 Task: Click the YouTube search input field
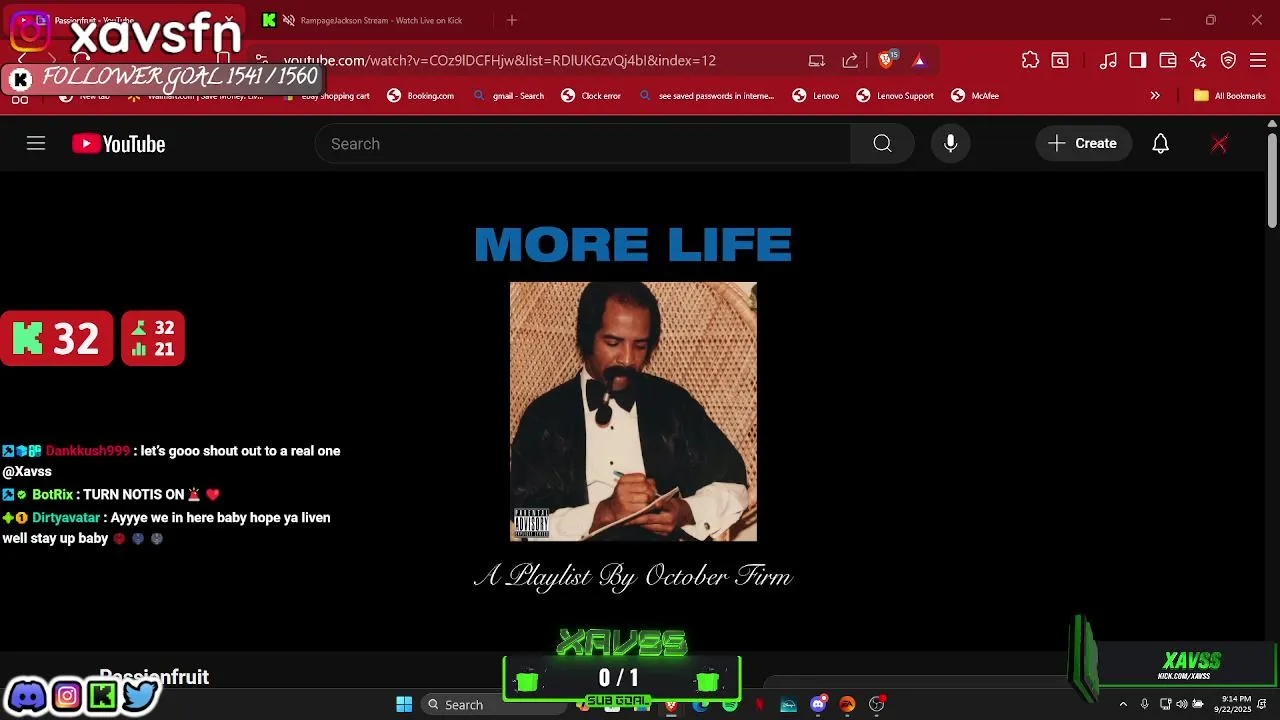[x=582, y=144]
